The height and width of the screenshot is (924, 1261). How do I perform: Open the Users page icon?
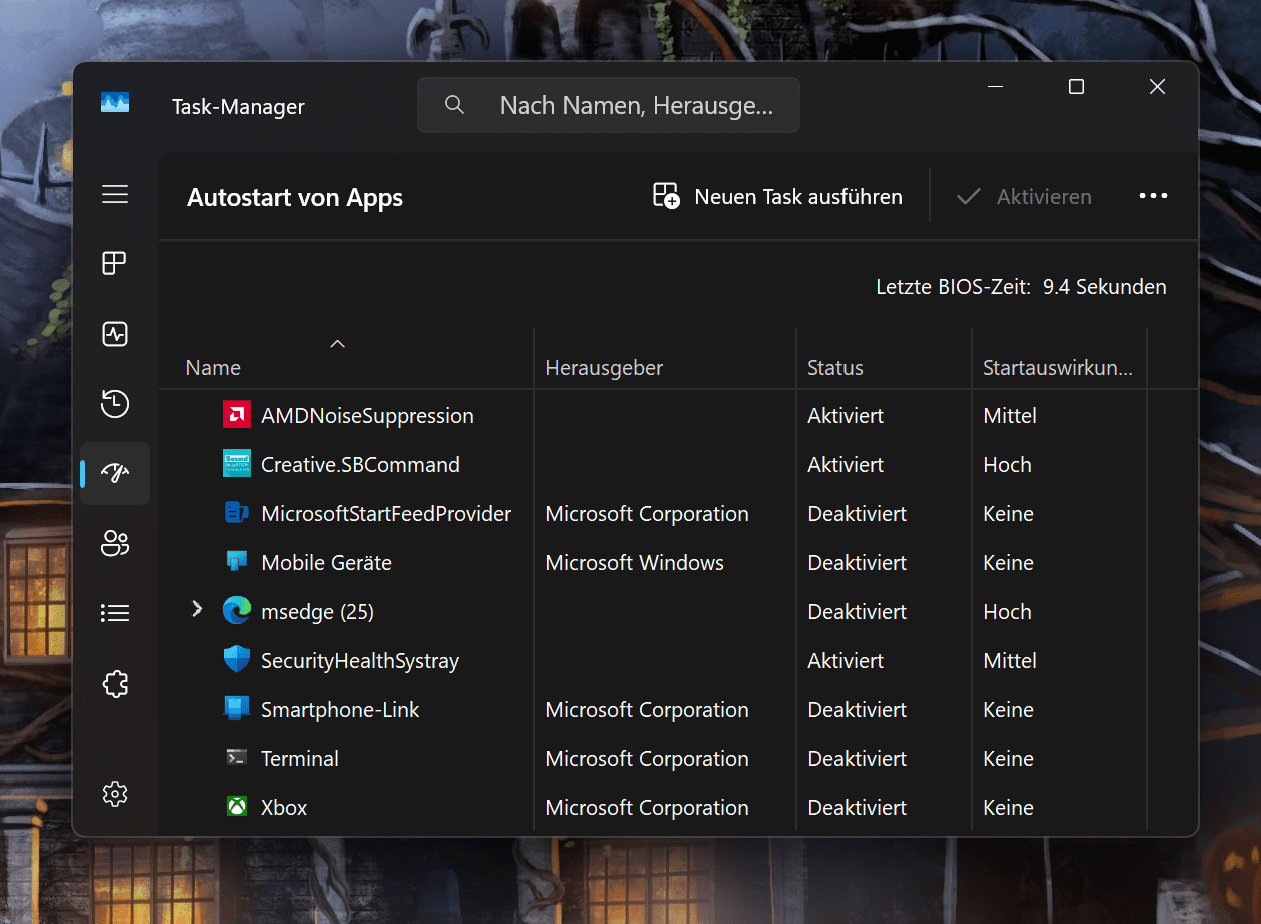tap(115, 544)
